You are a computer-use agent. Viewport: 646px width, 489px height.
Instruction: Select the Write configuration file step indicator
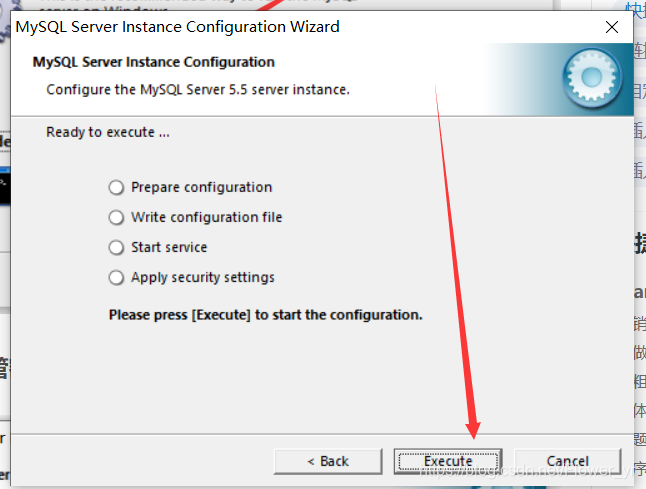click(116, 218)
